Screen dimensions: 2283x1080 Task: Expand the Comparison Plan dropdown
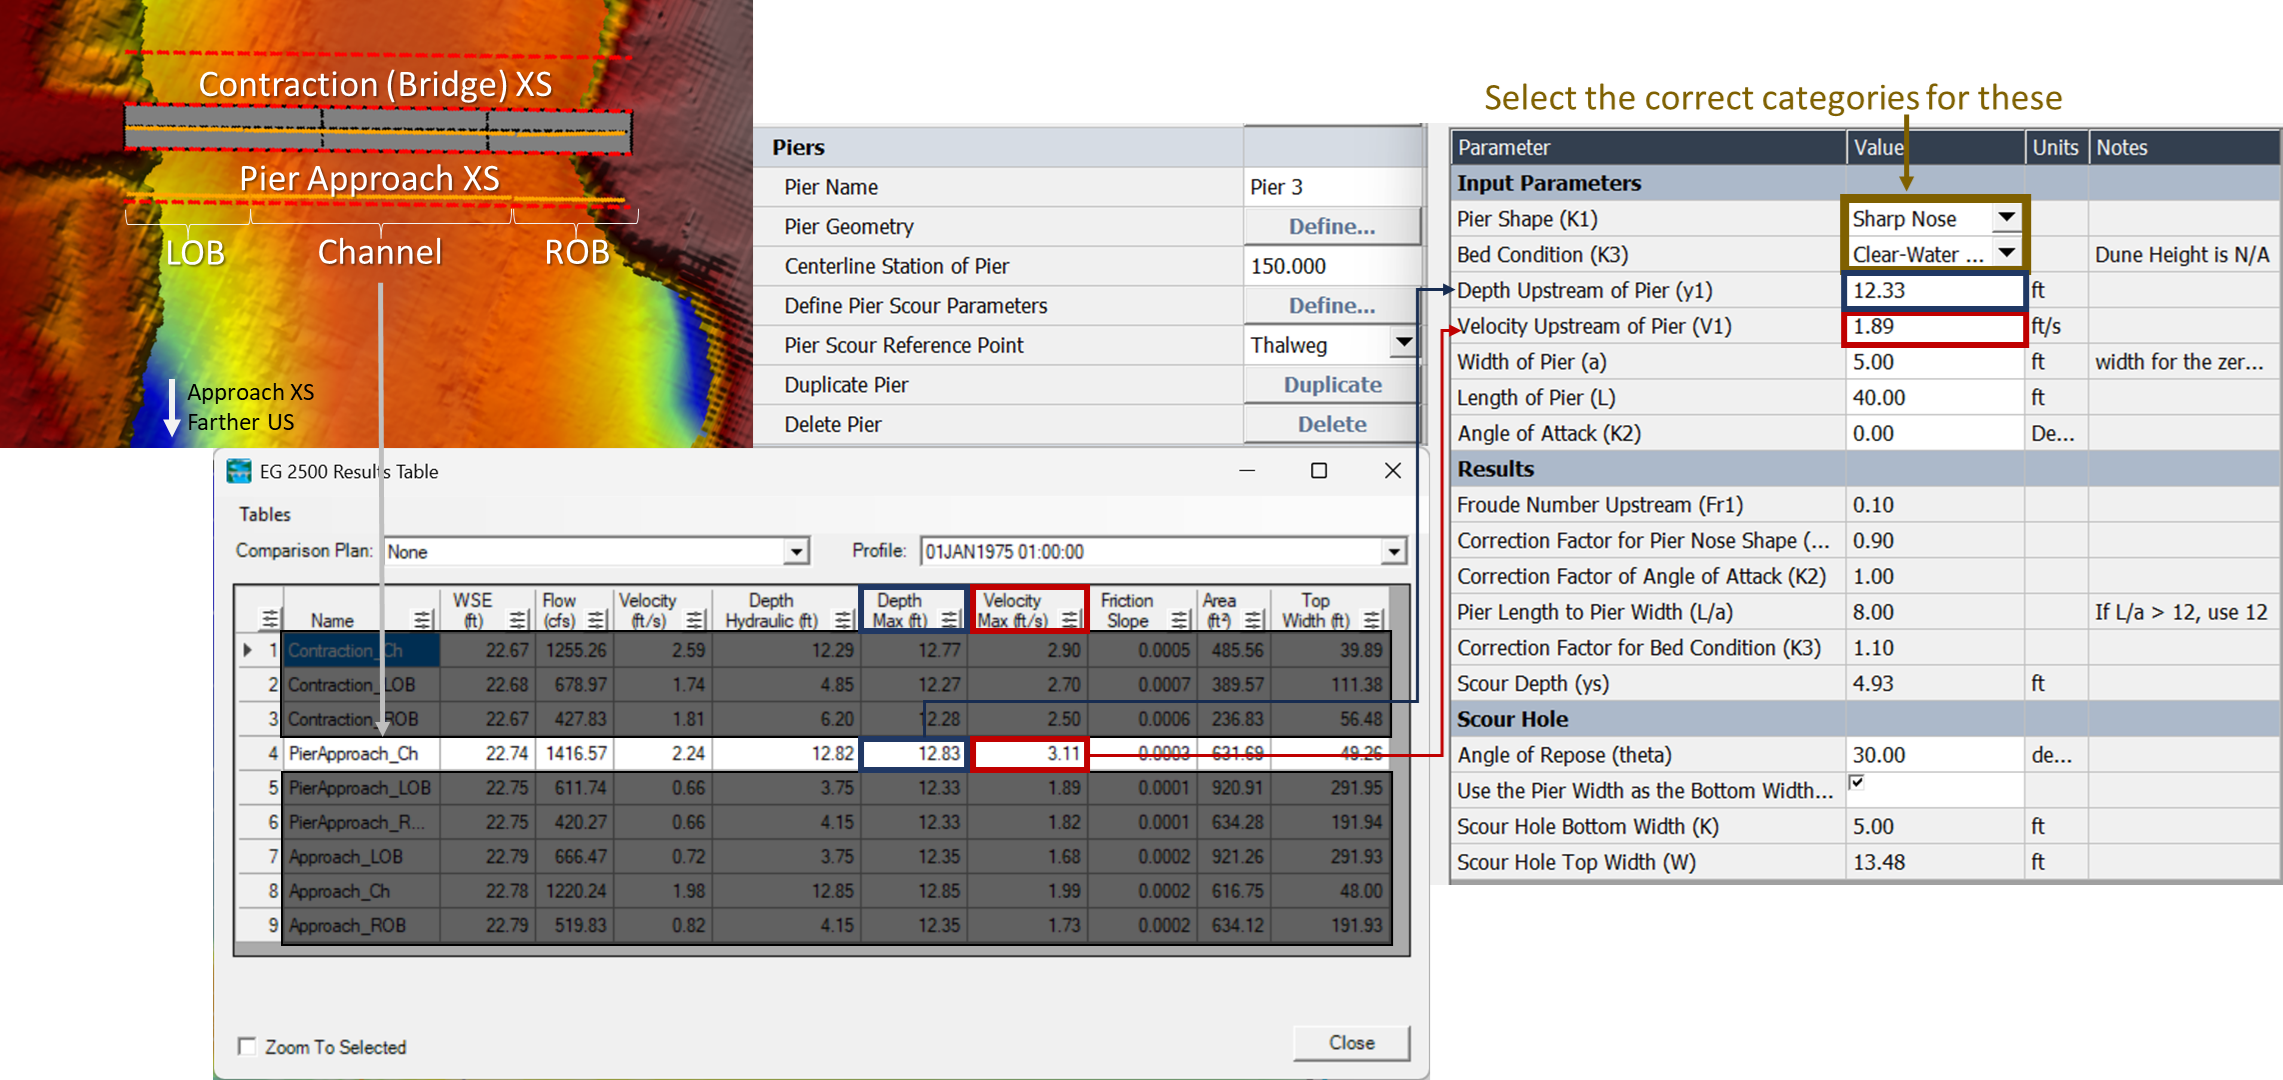[x=796, y=552]
